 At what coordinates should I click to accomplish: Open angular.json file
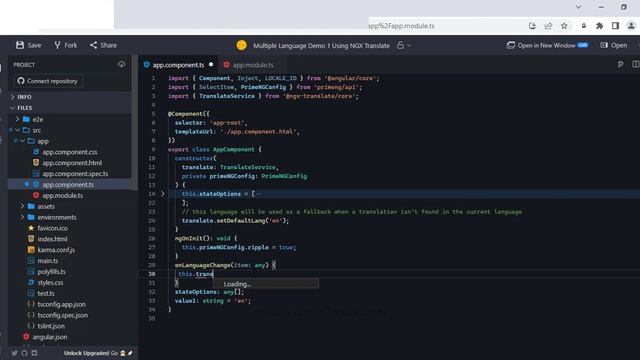pos(49,337)
